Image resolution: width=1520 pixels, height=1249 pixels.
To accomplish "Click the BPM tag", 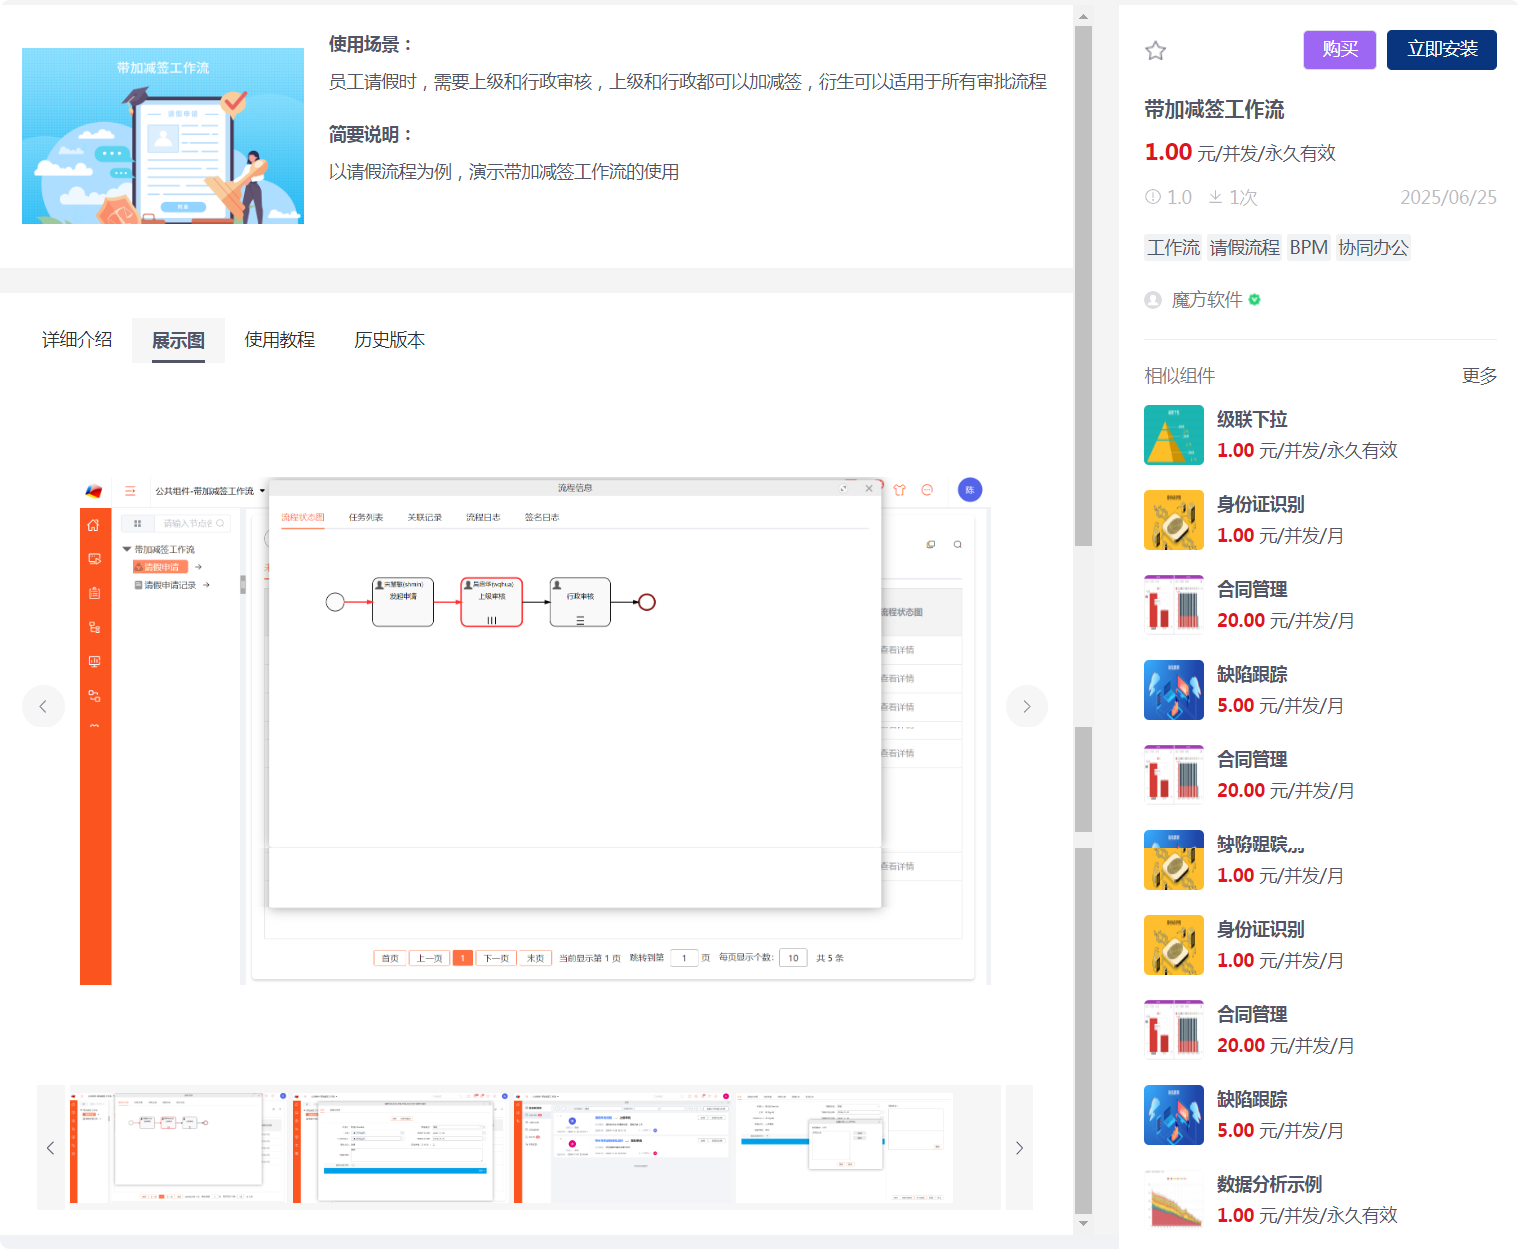I will point(1308,247).
